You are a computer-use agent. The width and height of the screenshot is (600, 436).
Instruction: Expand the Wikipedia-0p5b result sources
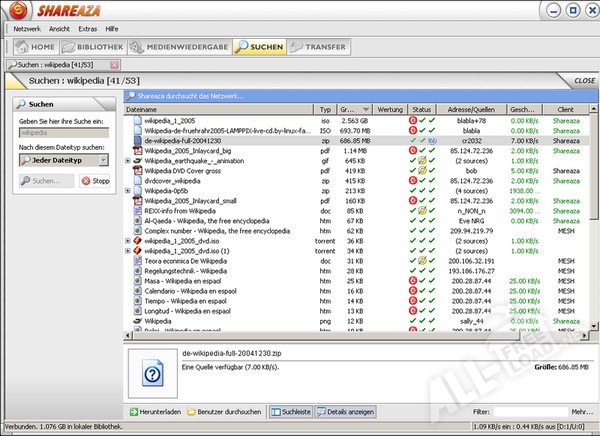point(127,189)
